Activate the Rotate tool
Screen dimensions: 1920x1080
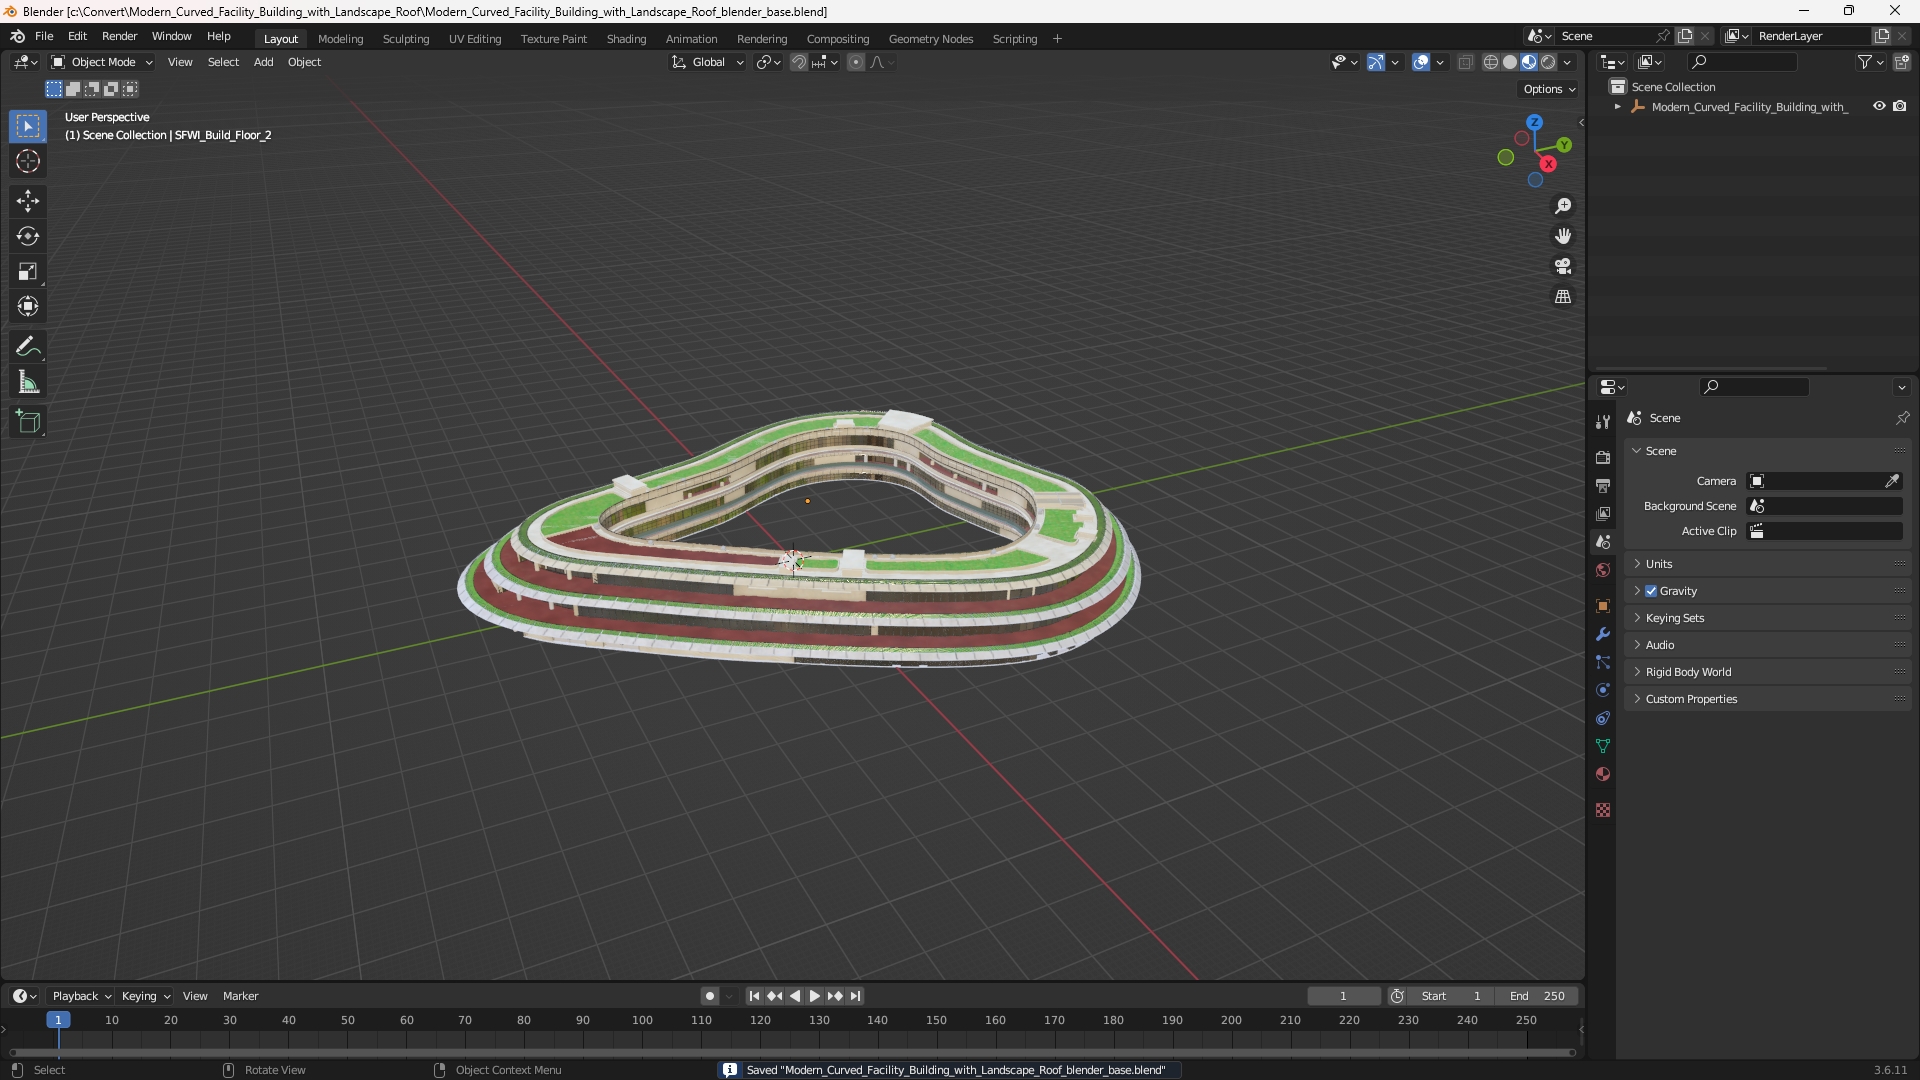pos(28,236)
